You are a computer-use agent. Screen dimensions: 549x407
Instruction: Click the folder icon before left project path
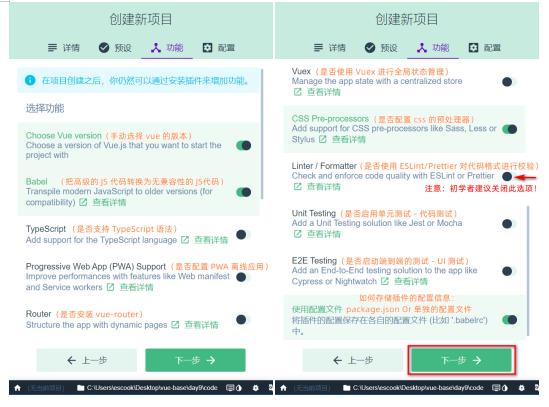[x=81, y=388]
